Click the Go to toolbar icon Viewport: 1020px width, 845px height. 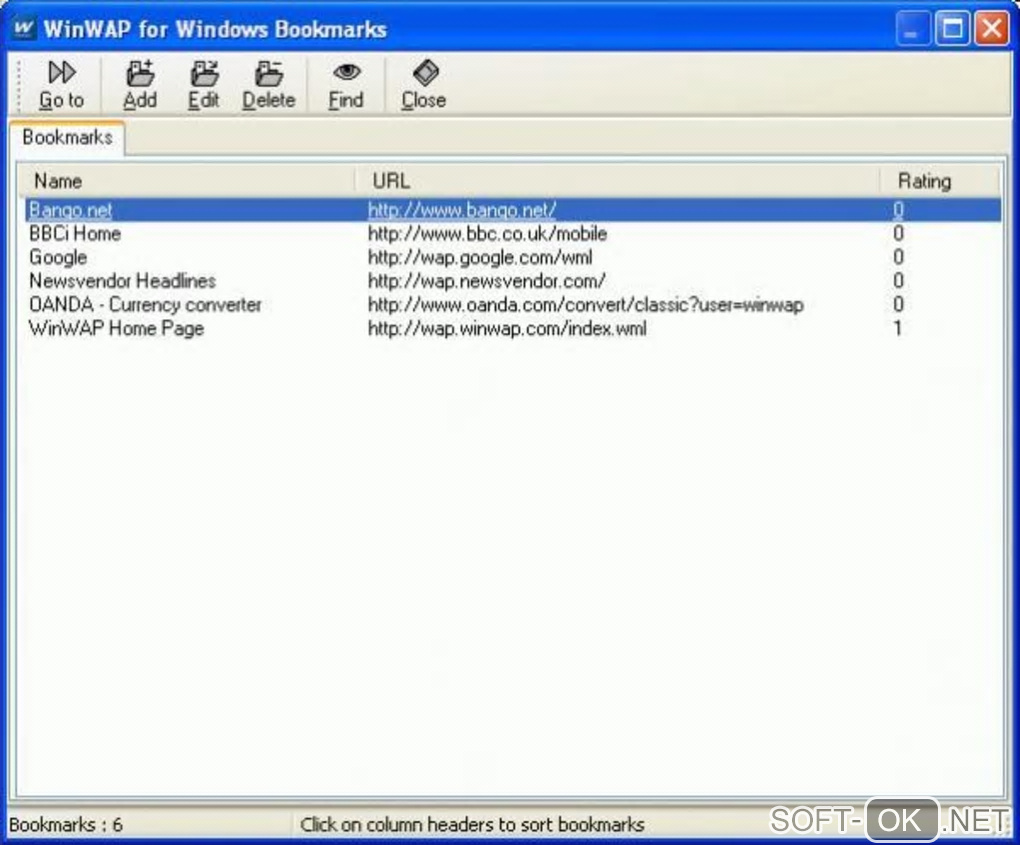(x=62, y=85)
